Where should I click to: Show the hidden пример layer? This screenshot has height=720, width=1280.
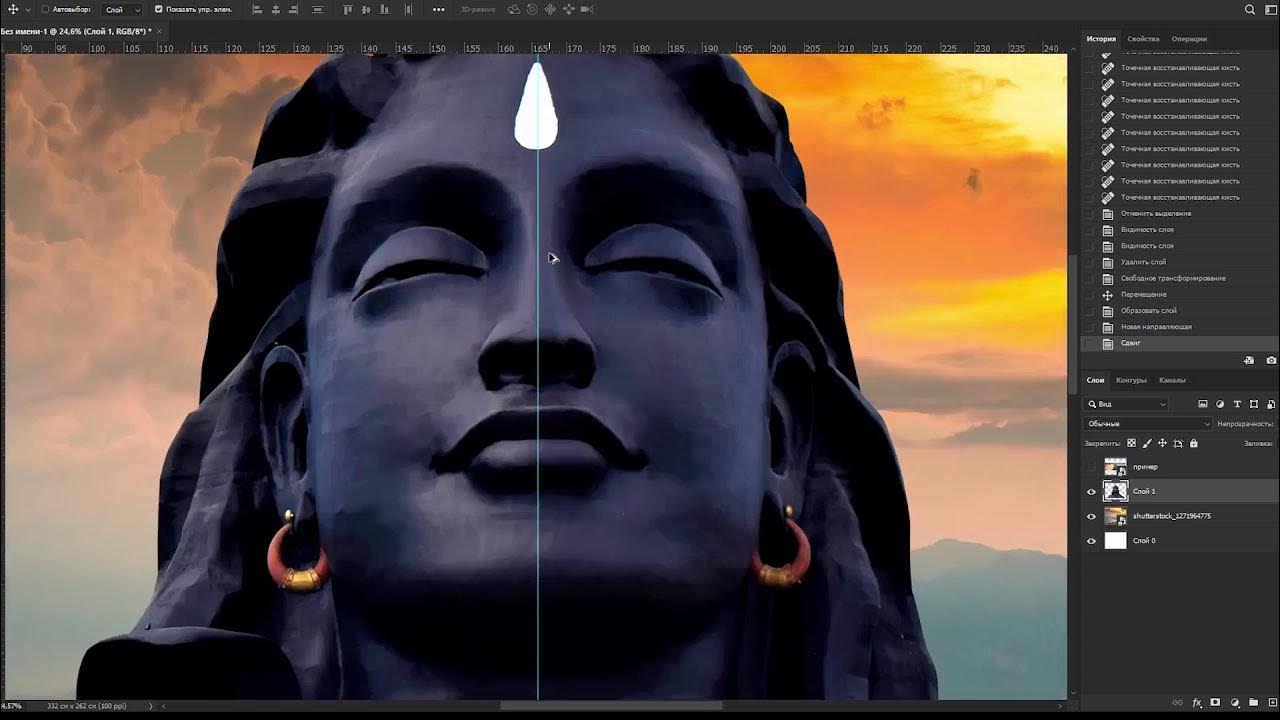1091,467
